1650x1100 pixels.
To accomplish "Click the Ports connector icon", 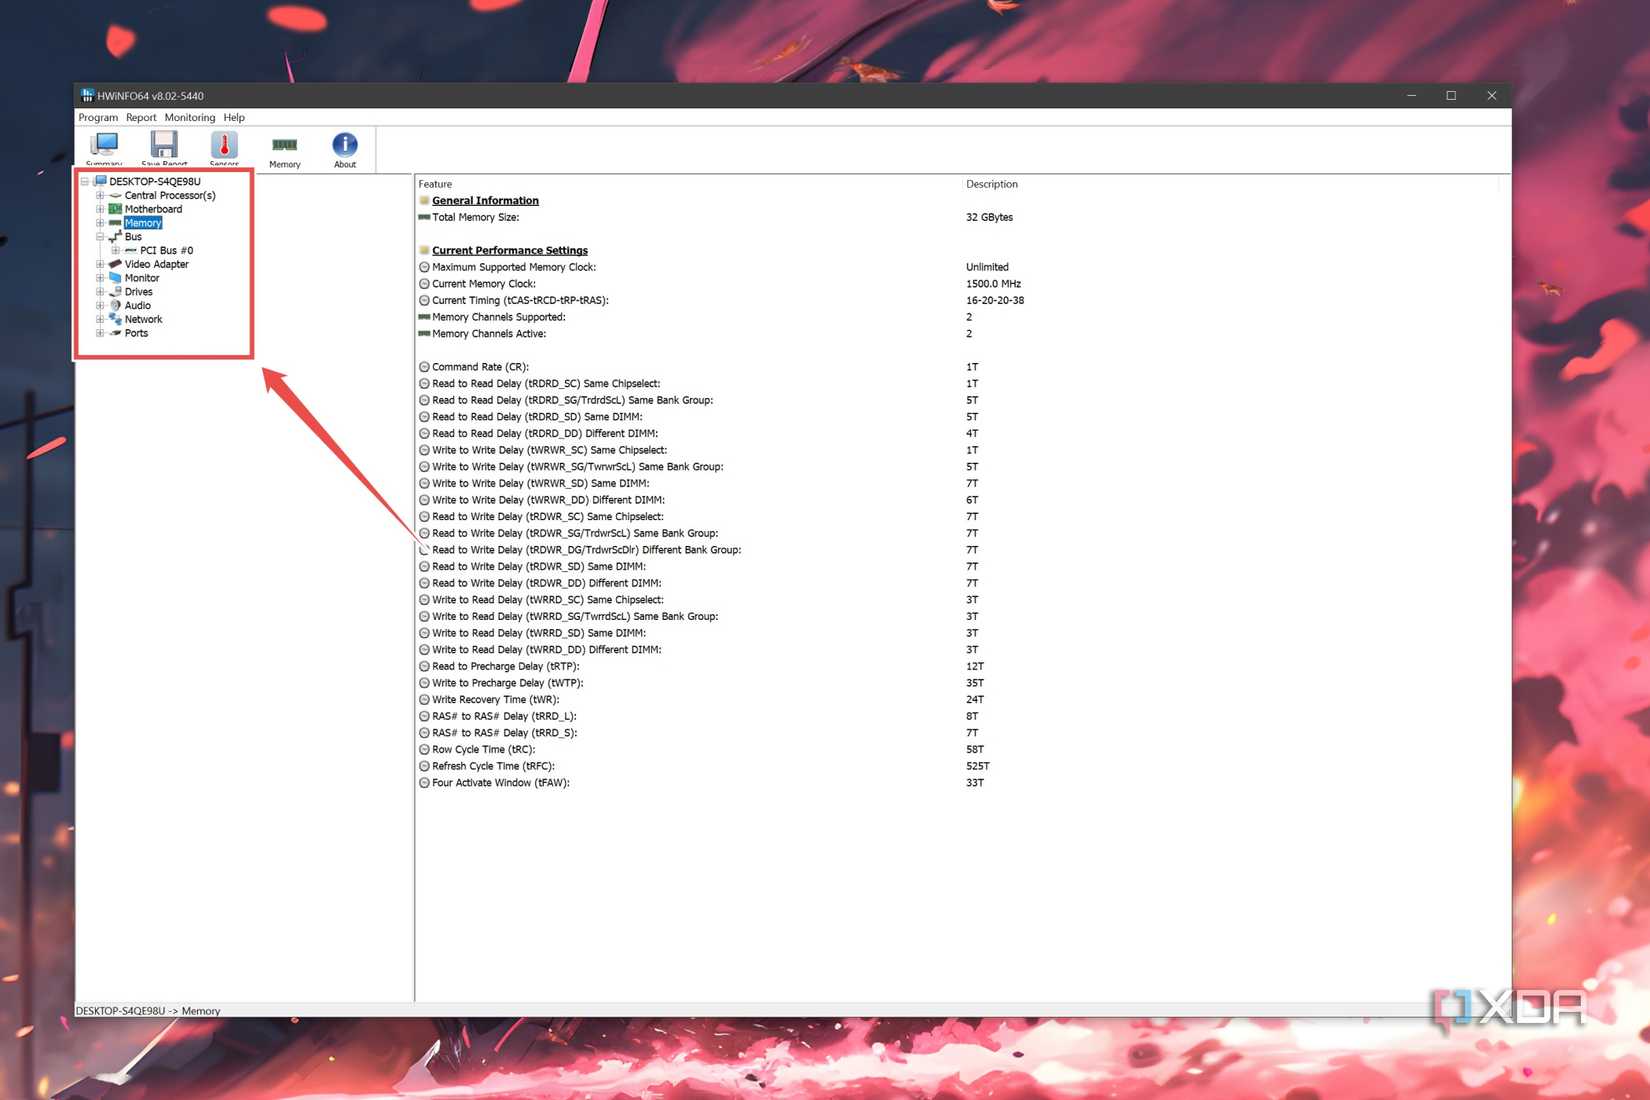I will [x=115, y=333].
